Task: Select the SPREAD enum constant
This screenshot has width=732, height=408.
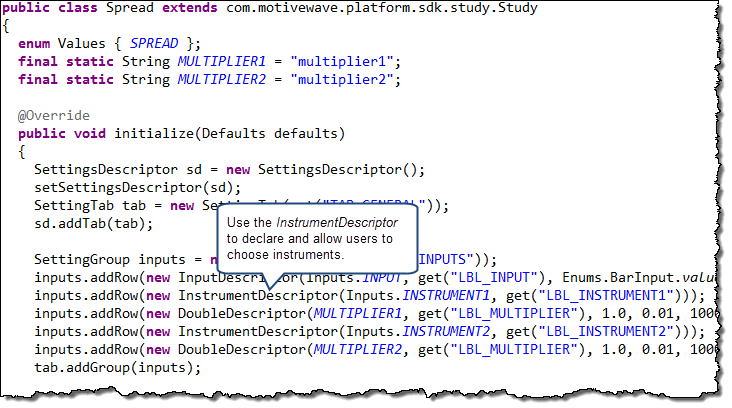Action: point(155,43)
